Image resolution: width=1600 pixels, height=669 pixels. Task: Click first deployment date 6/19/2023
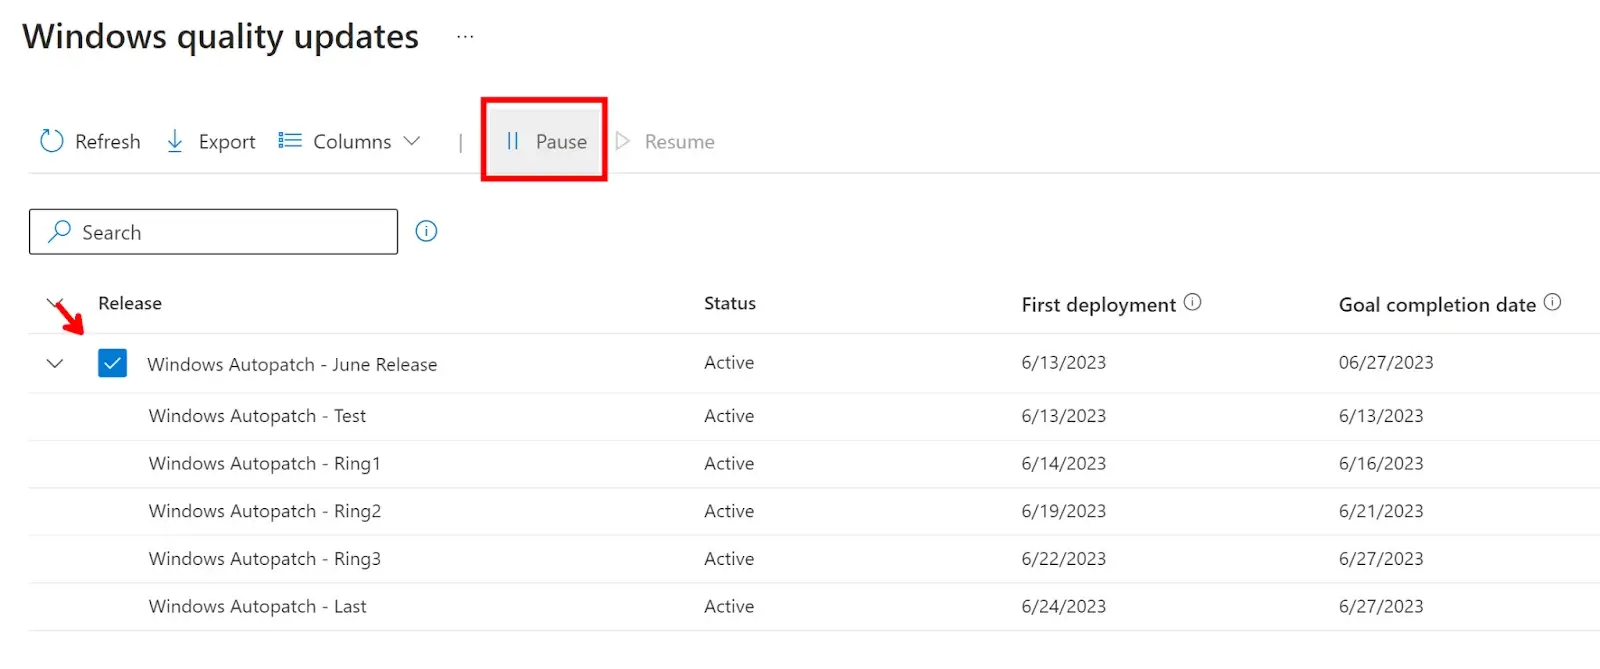(1063, 511)
